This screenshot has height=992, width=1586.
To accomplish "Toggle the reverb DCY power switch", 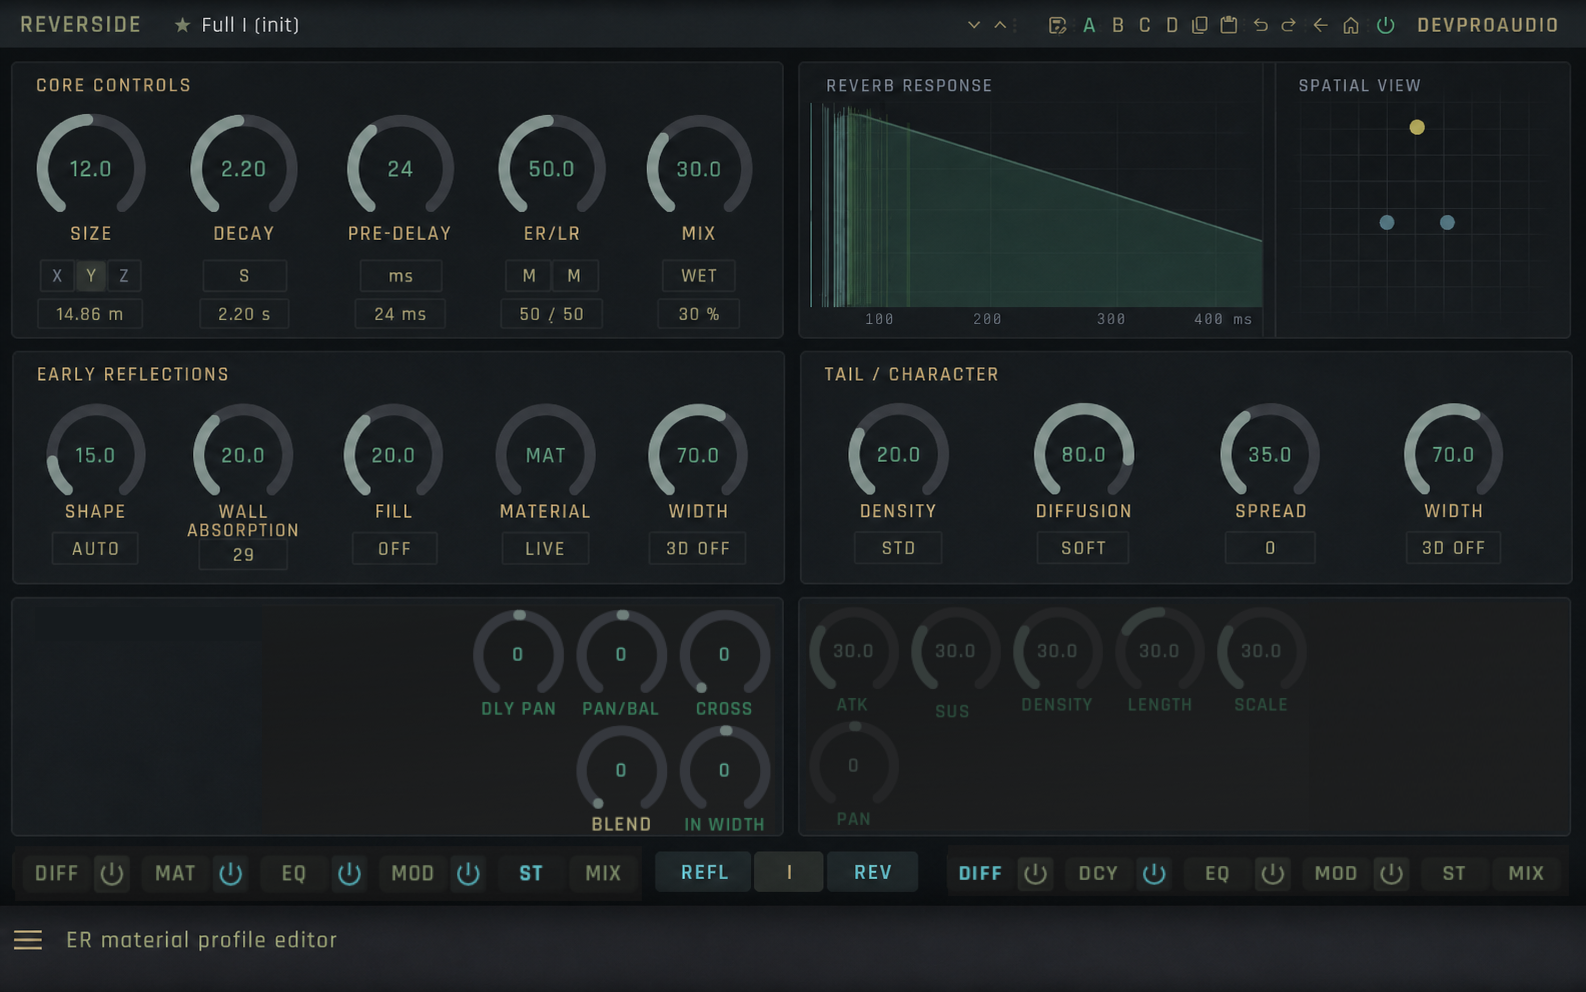I will (1154, 874).
